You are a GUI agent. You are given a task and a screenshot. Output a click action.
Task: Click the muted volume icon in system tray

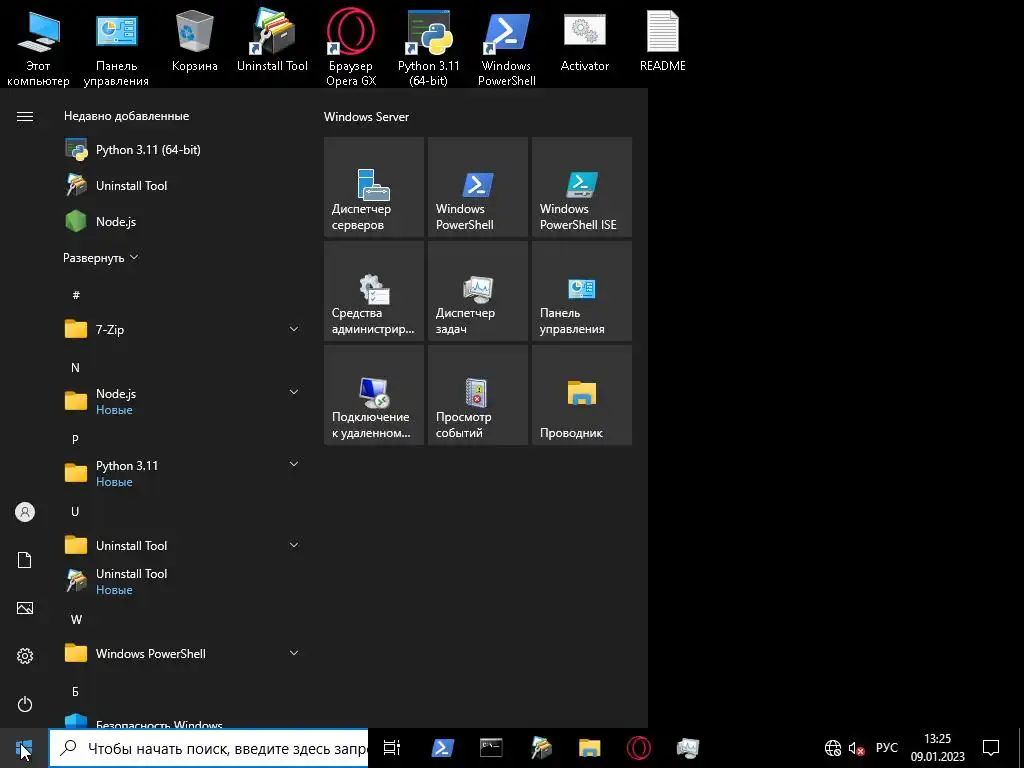pos(856,748)
